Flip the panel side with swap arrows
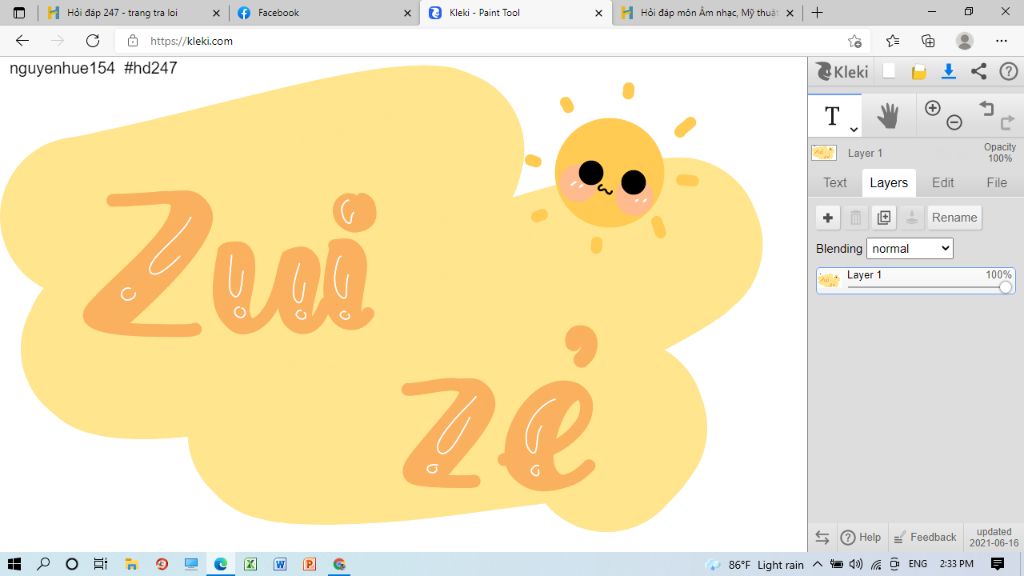 pos(822,537)
